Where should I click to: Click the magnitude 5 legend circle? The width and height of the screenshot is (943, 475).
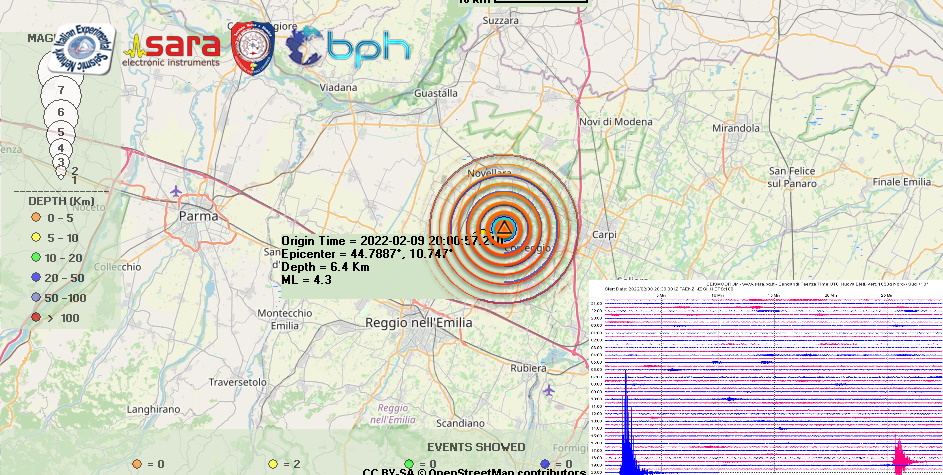pos(61,132)
